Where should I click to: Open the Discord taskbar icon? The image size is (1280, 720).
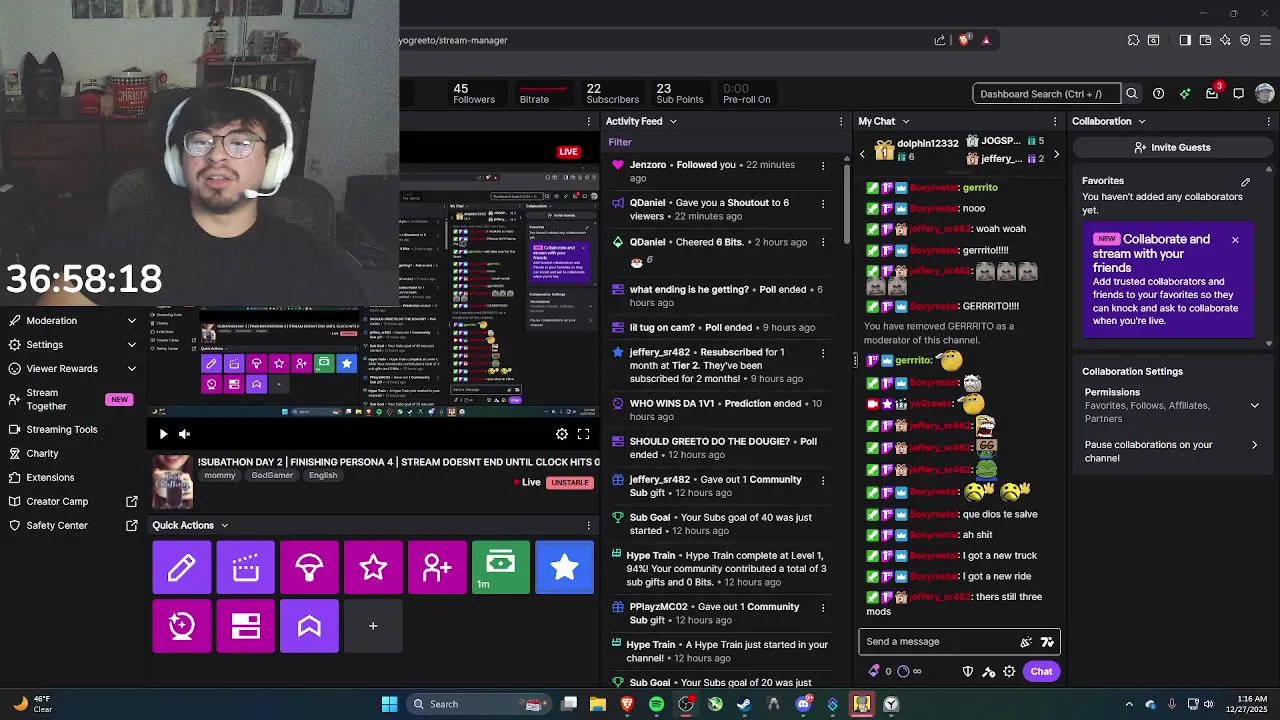(803, 704)
